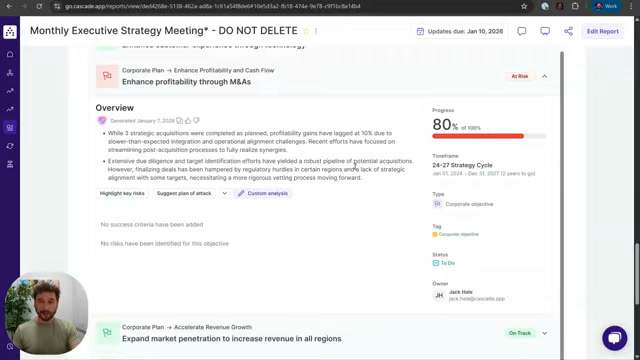Screen dimensions: 640x360
Task: Star the Monthly Executive Strategy Meeting report
Action: [x=306, y=31]
